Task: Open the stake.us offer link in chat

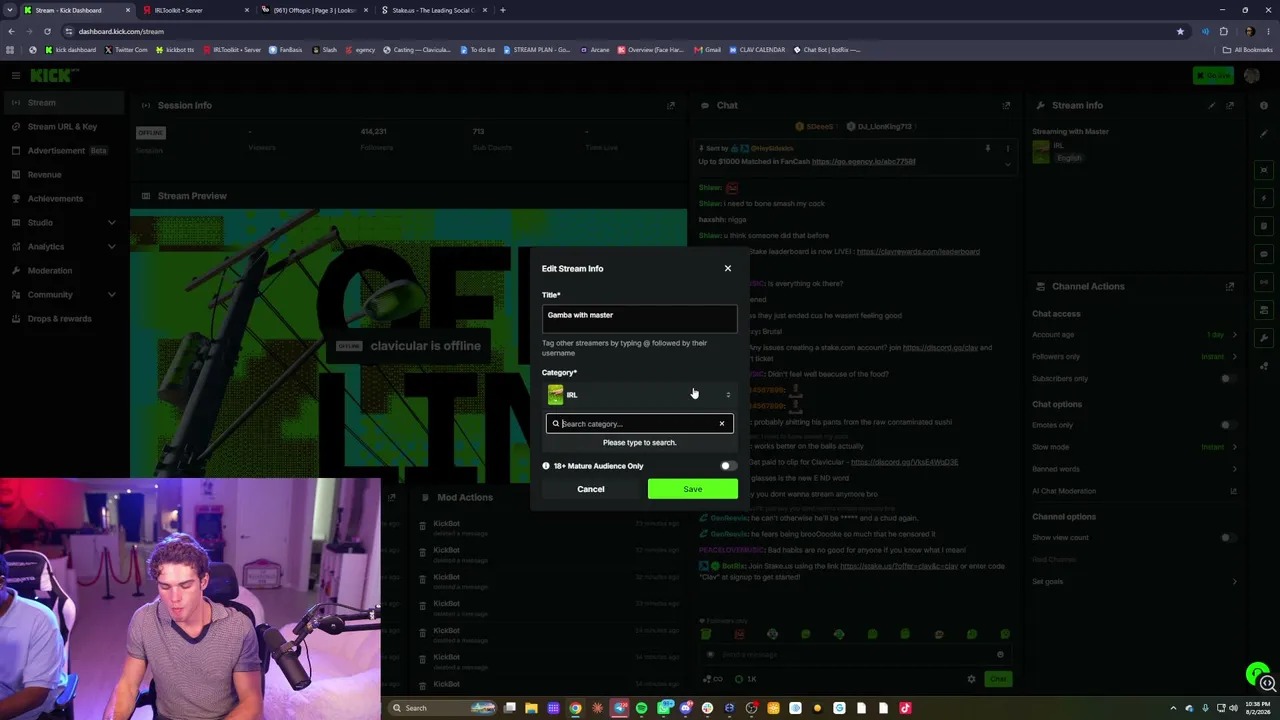Action: click(899, 566)
